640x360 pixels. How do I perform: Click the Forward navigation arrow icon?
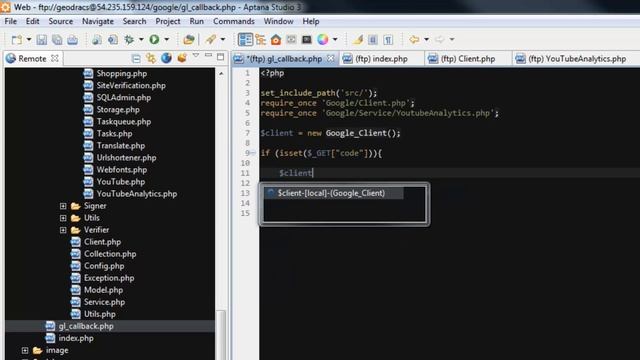(439, 40)
